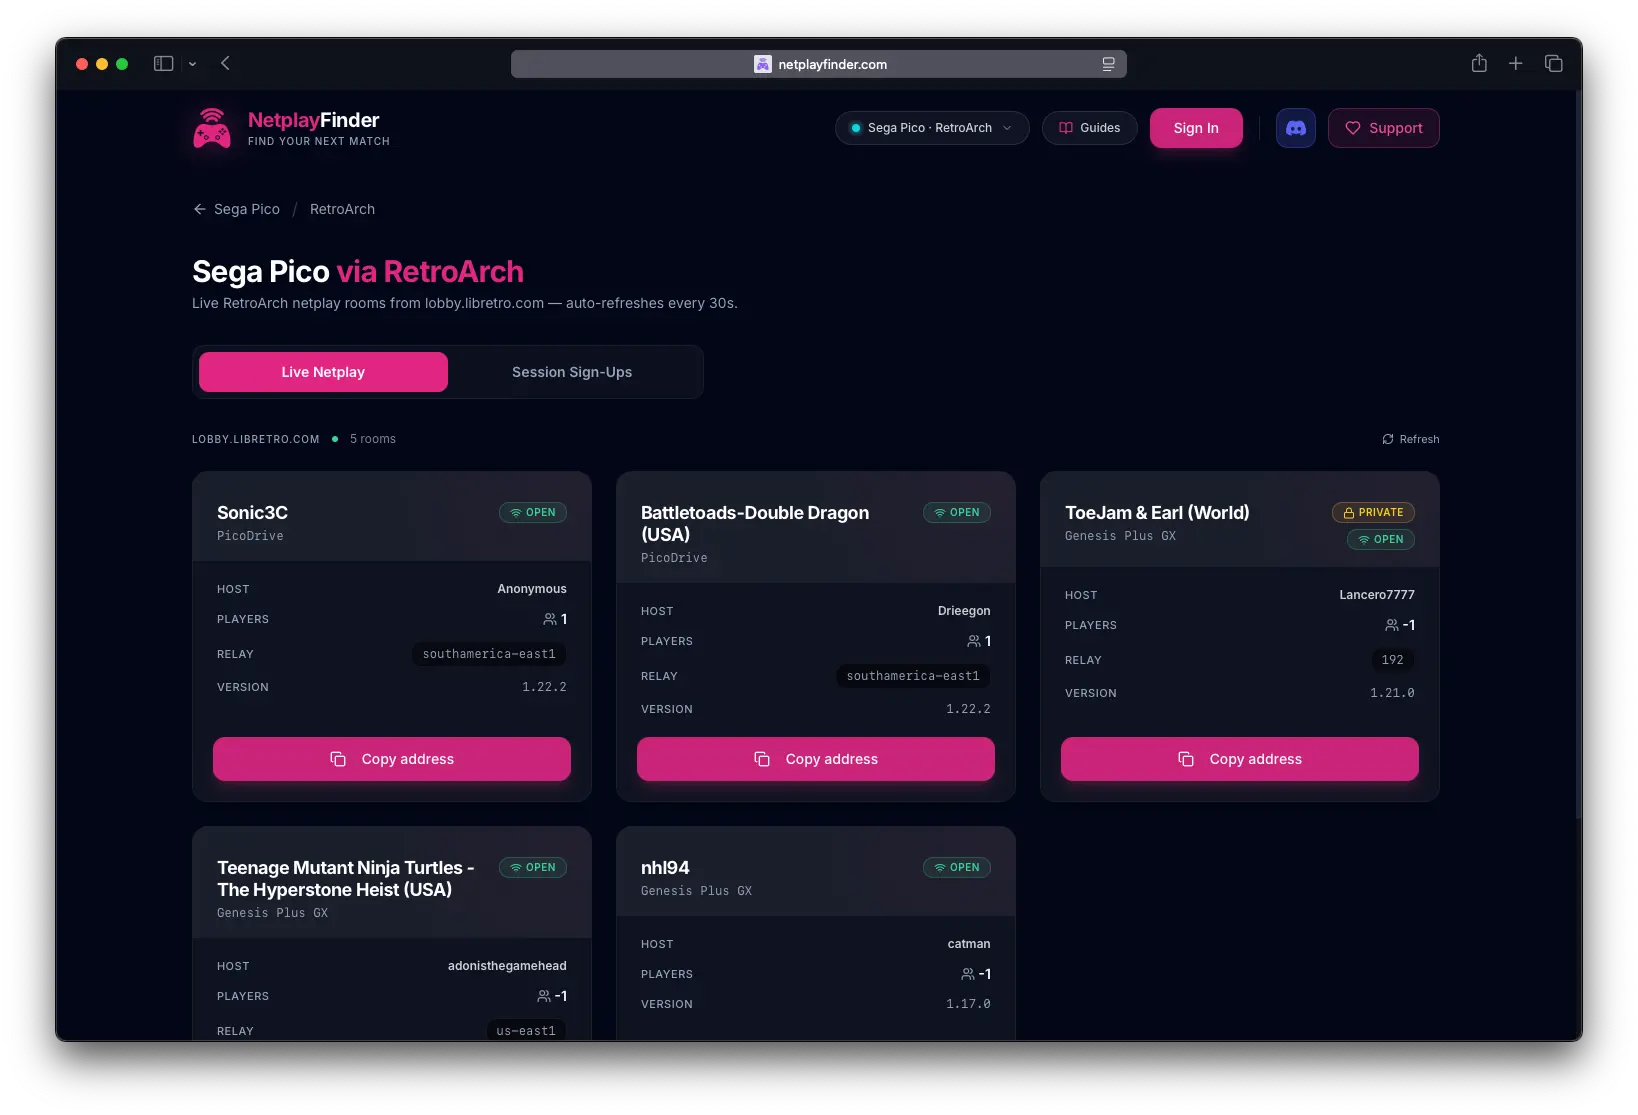Click the site favicon in address bar
The height and width of the screenshot is (1115, 1638).
(762, 64)
